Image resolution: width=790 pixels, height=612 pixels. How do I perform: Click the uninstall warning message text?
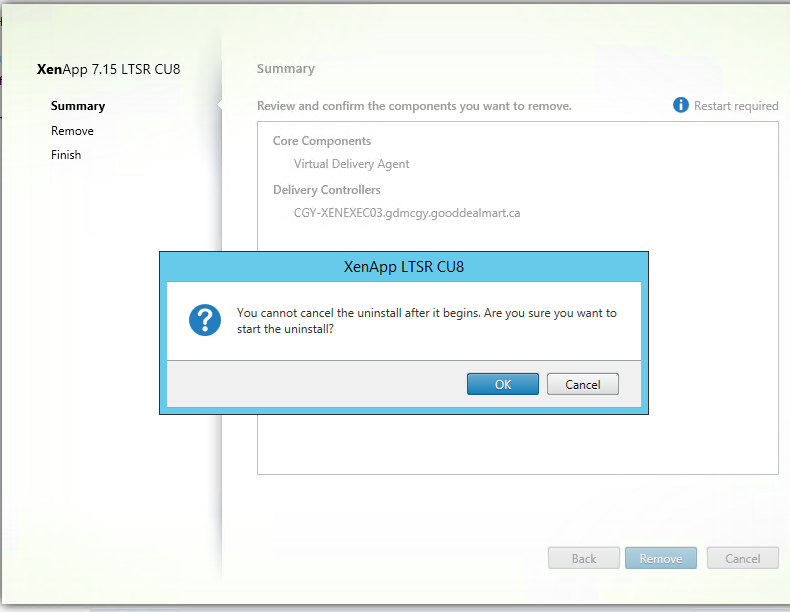[x=426, y=320]
